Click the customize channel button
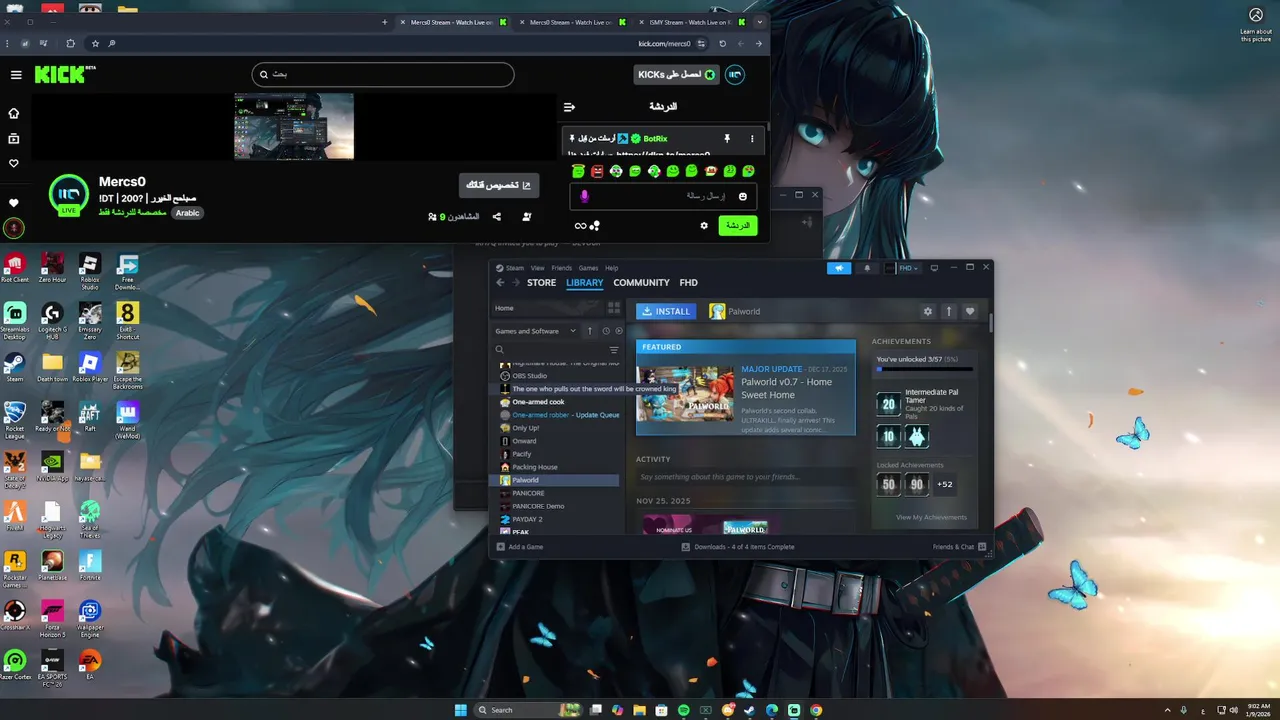Screen dimensions: 1280x720 [x=499, y=185]
